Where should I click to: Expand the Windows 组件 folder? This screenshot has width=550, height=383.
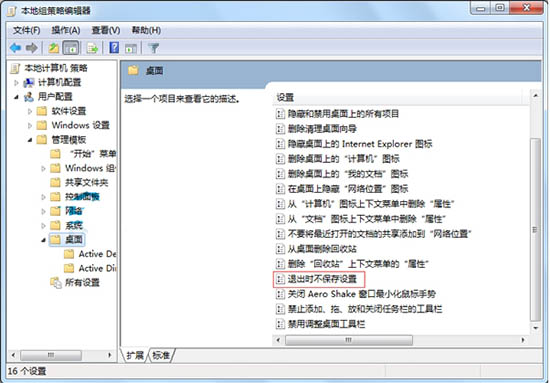click(x=43, y=169)
